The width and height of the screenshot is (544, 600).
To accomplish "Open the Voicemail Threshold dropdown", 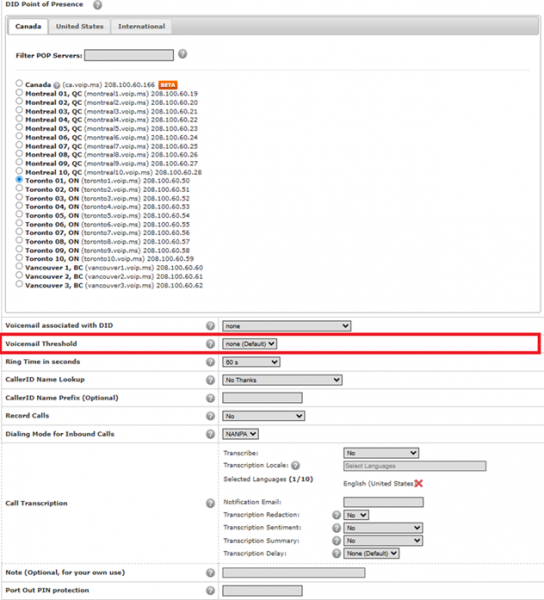I will 249,344.
